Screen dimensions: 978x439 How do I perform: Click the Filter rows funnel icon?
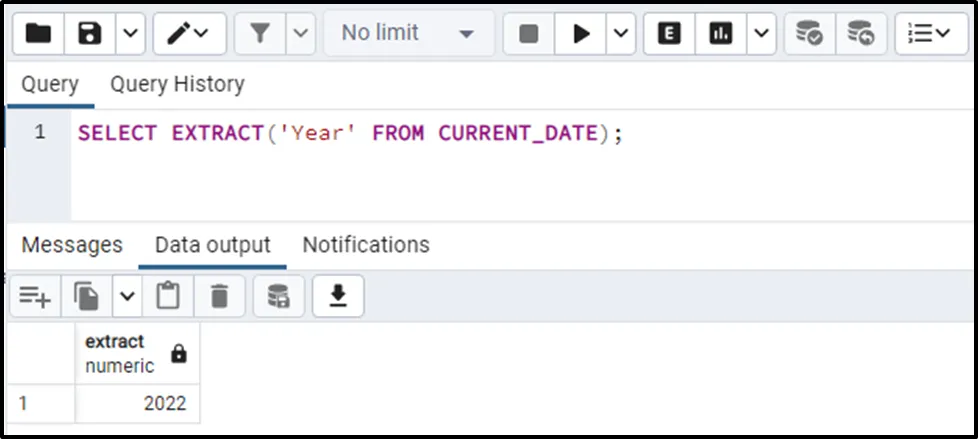click(260, 34)
